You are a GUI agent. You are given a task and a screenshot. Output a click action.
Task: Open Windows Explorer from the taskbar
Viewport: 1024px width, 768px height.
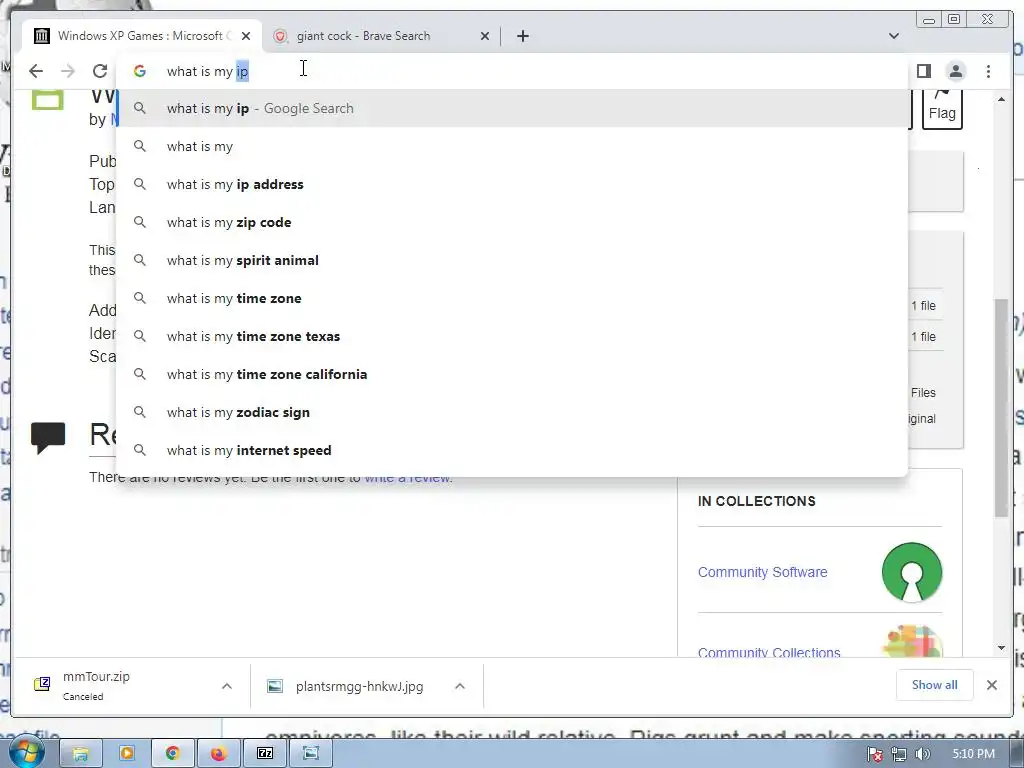click(x=80, y=754)
